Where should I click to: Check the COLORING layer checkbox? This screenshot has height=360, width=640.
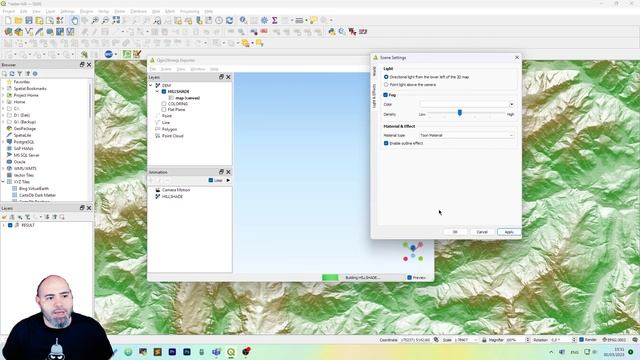164,104
